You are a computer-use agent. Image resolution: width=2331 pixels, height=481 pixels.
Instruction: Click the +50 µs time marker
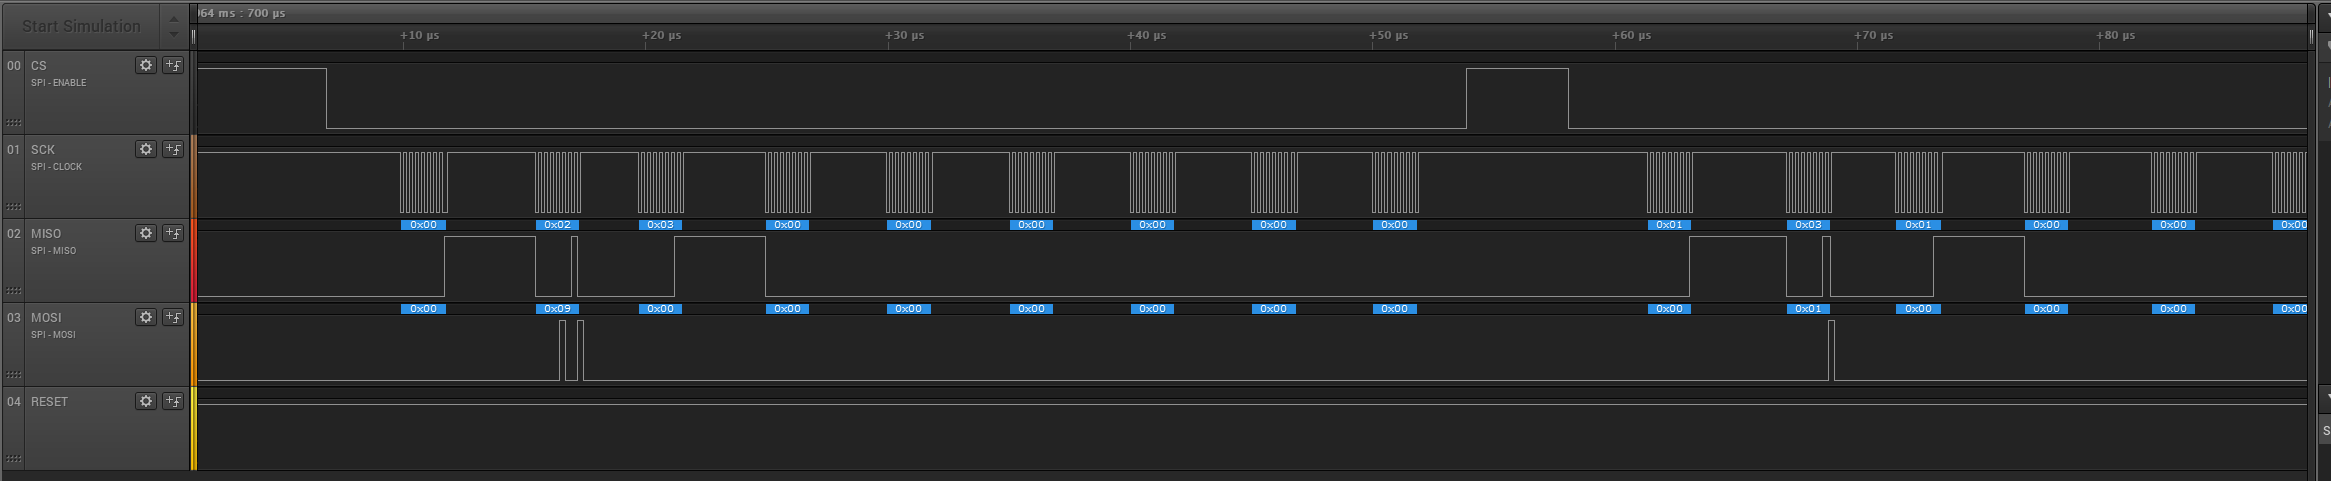tap(1389, 35)
